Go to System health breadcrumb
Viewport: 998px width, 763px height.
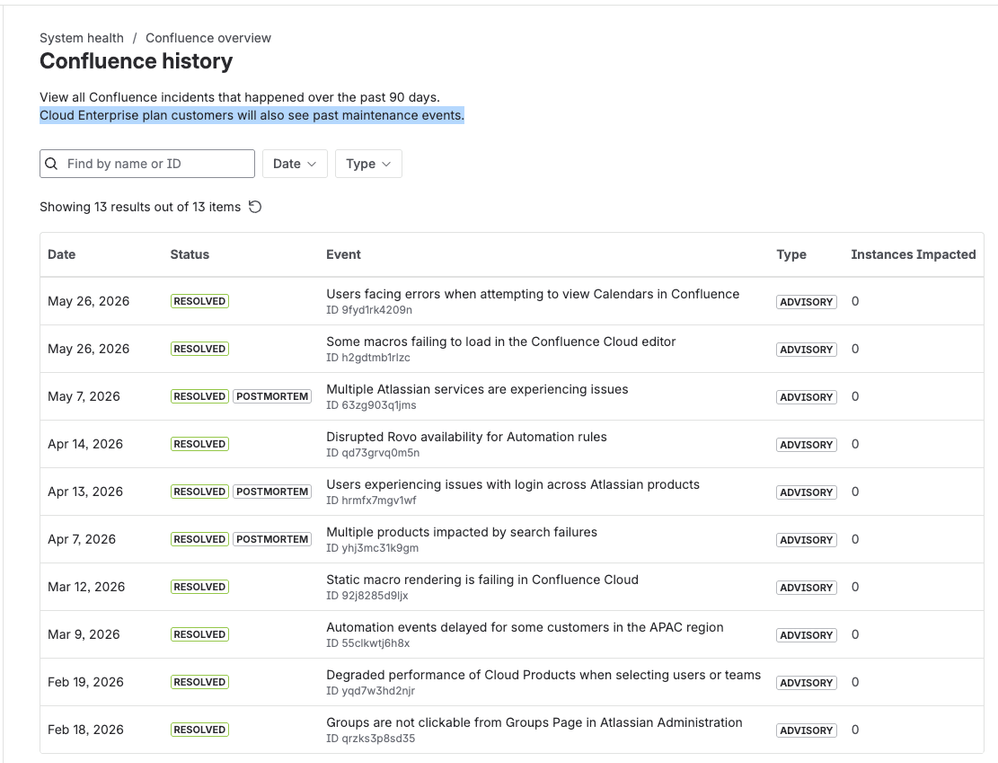(81, 38)
